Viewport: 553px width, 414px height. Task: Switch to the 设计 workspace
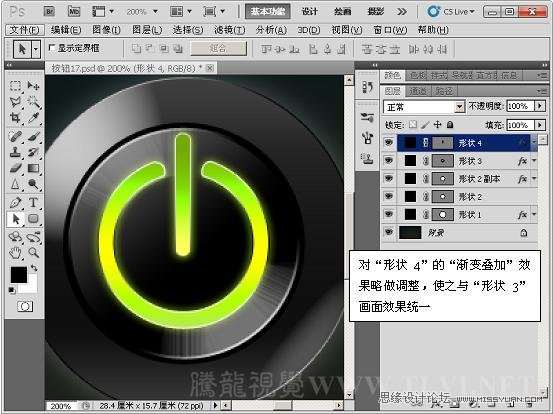coord(309,12)
